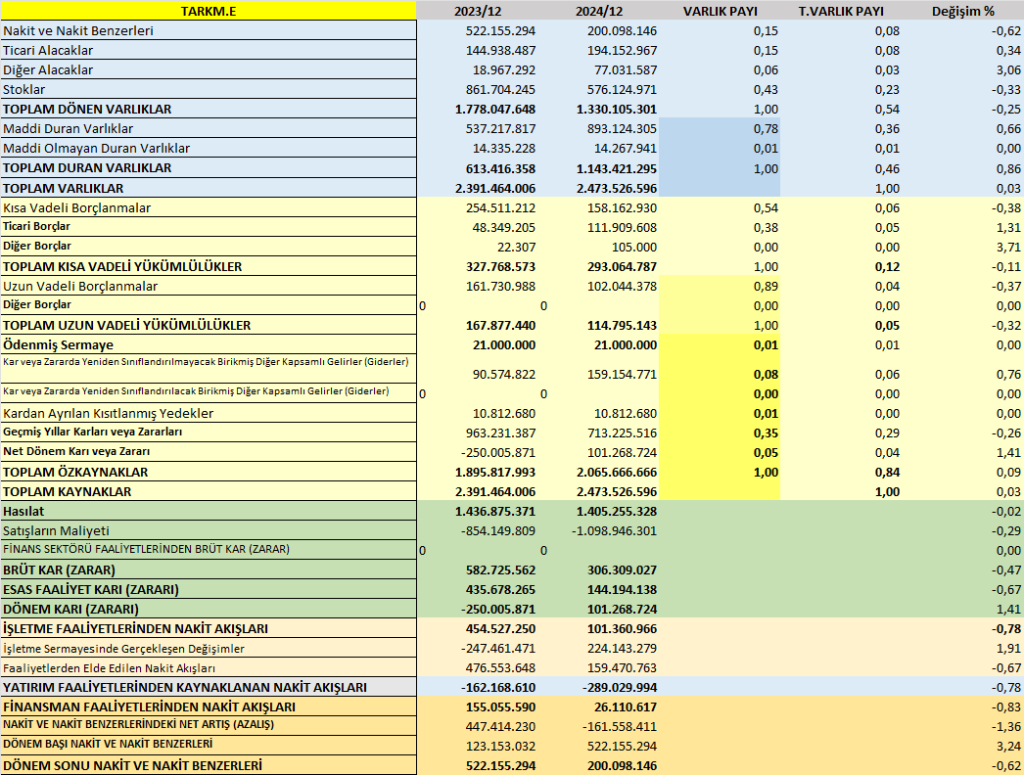Select the value -289.029.994

point(619,688)
